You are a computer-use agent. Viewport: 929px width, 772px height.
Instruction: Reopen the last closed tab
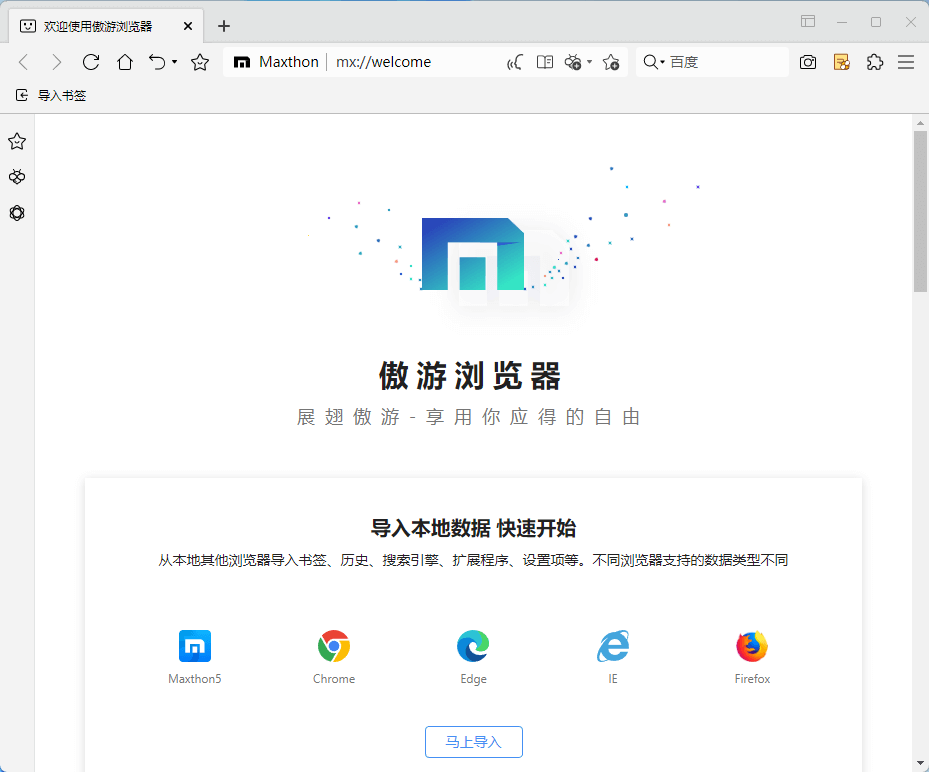(x=157, y=62)
